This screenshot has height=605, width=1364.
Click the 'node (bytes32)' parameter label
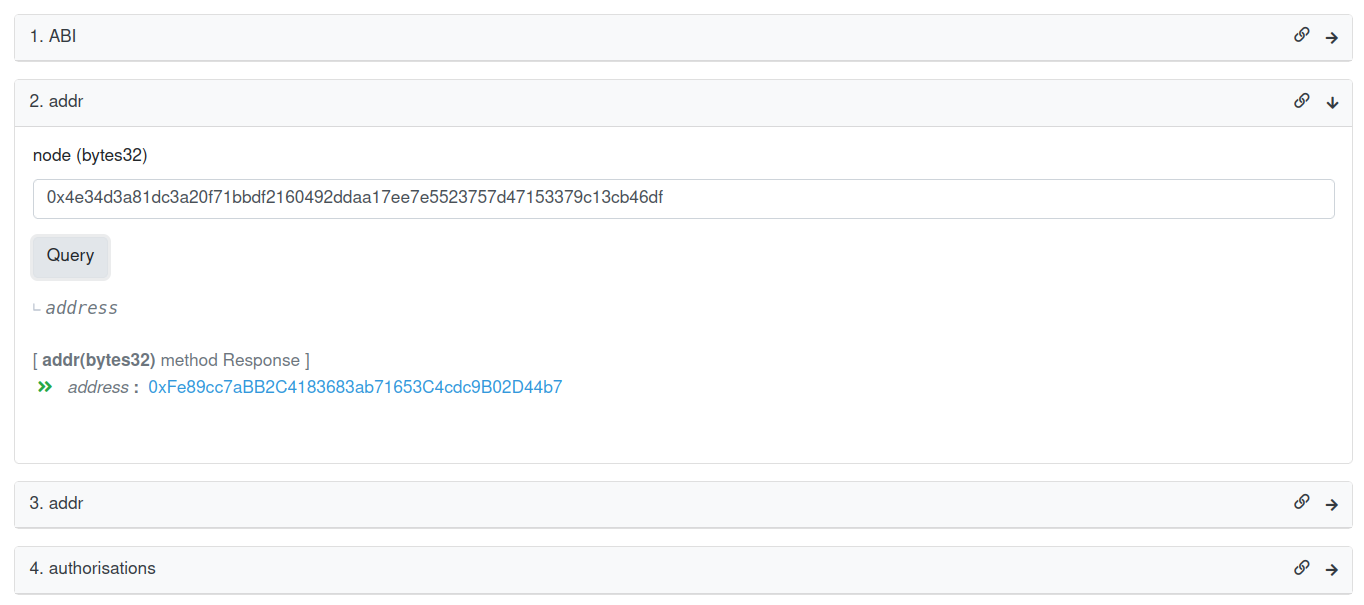[x=90, y=155]
